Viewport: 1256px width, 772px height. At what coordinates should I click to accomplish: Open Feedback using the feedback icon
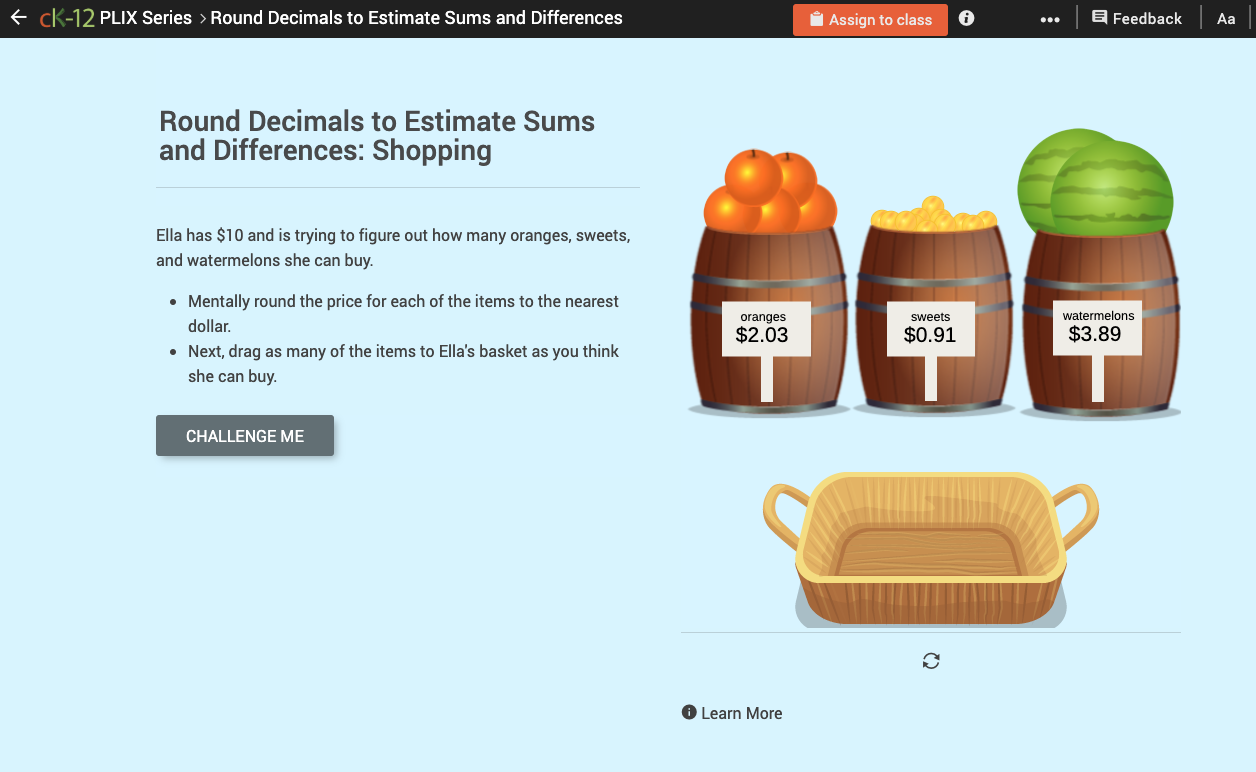[1100, 17]
